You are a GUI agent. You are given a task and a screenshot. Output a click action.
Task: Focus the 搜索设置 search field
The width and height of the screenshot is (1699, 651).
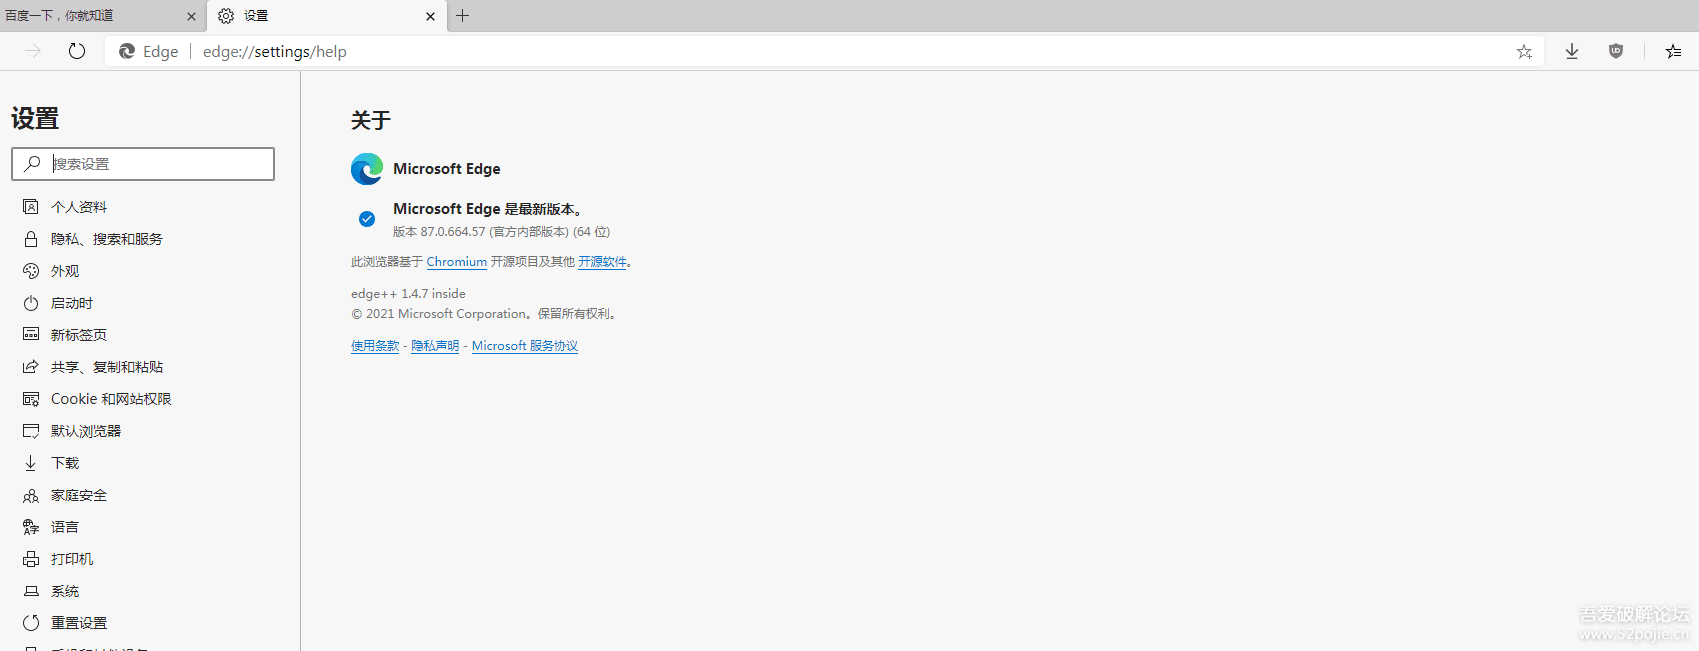pos(143,164)
